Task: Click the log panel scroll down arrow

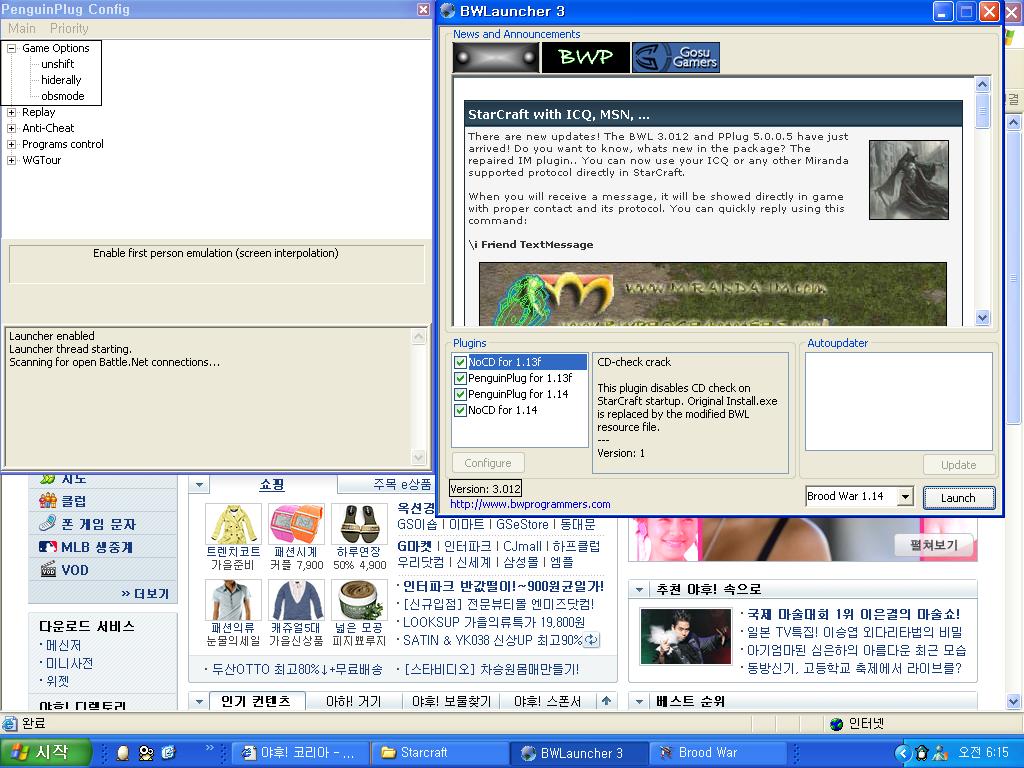Action: coord(419,457)
